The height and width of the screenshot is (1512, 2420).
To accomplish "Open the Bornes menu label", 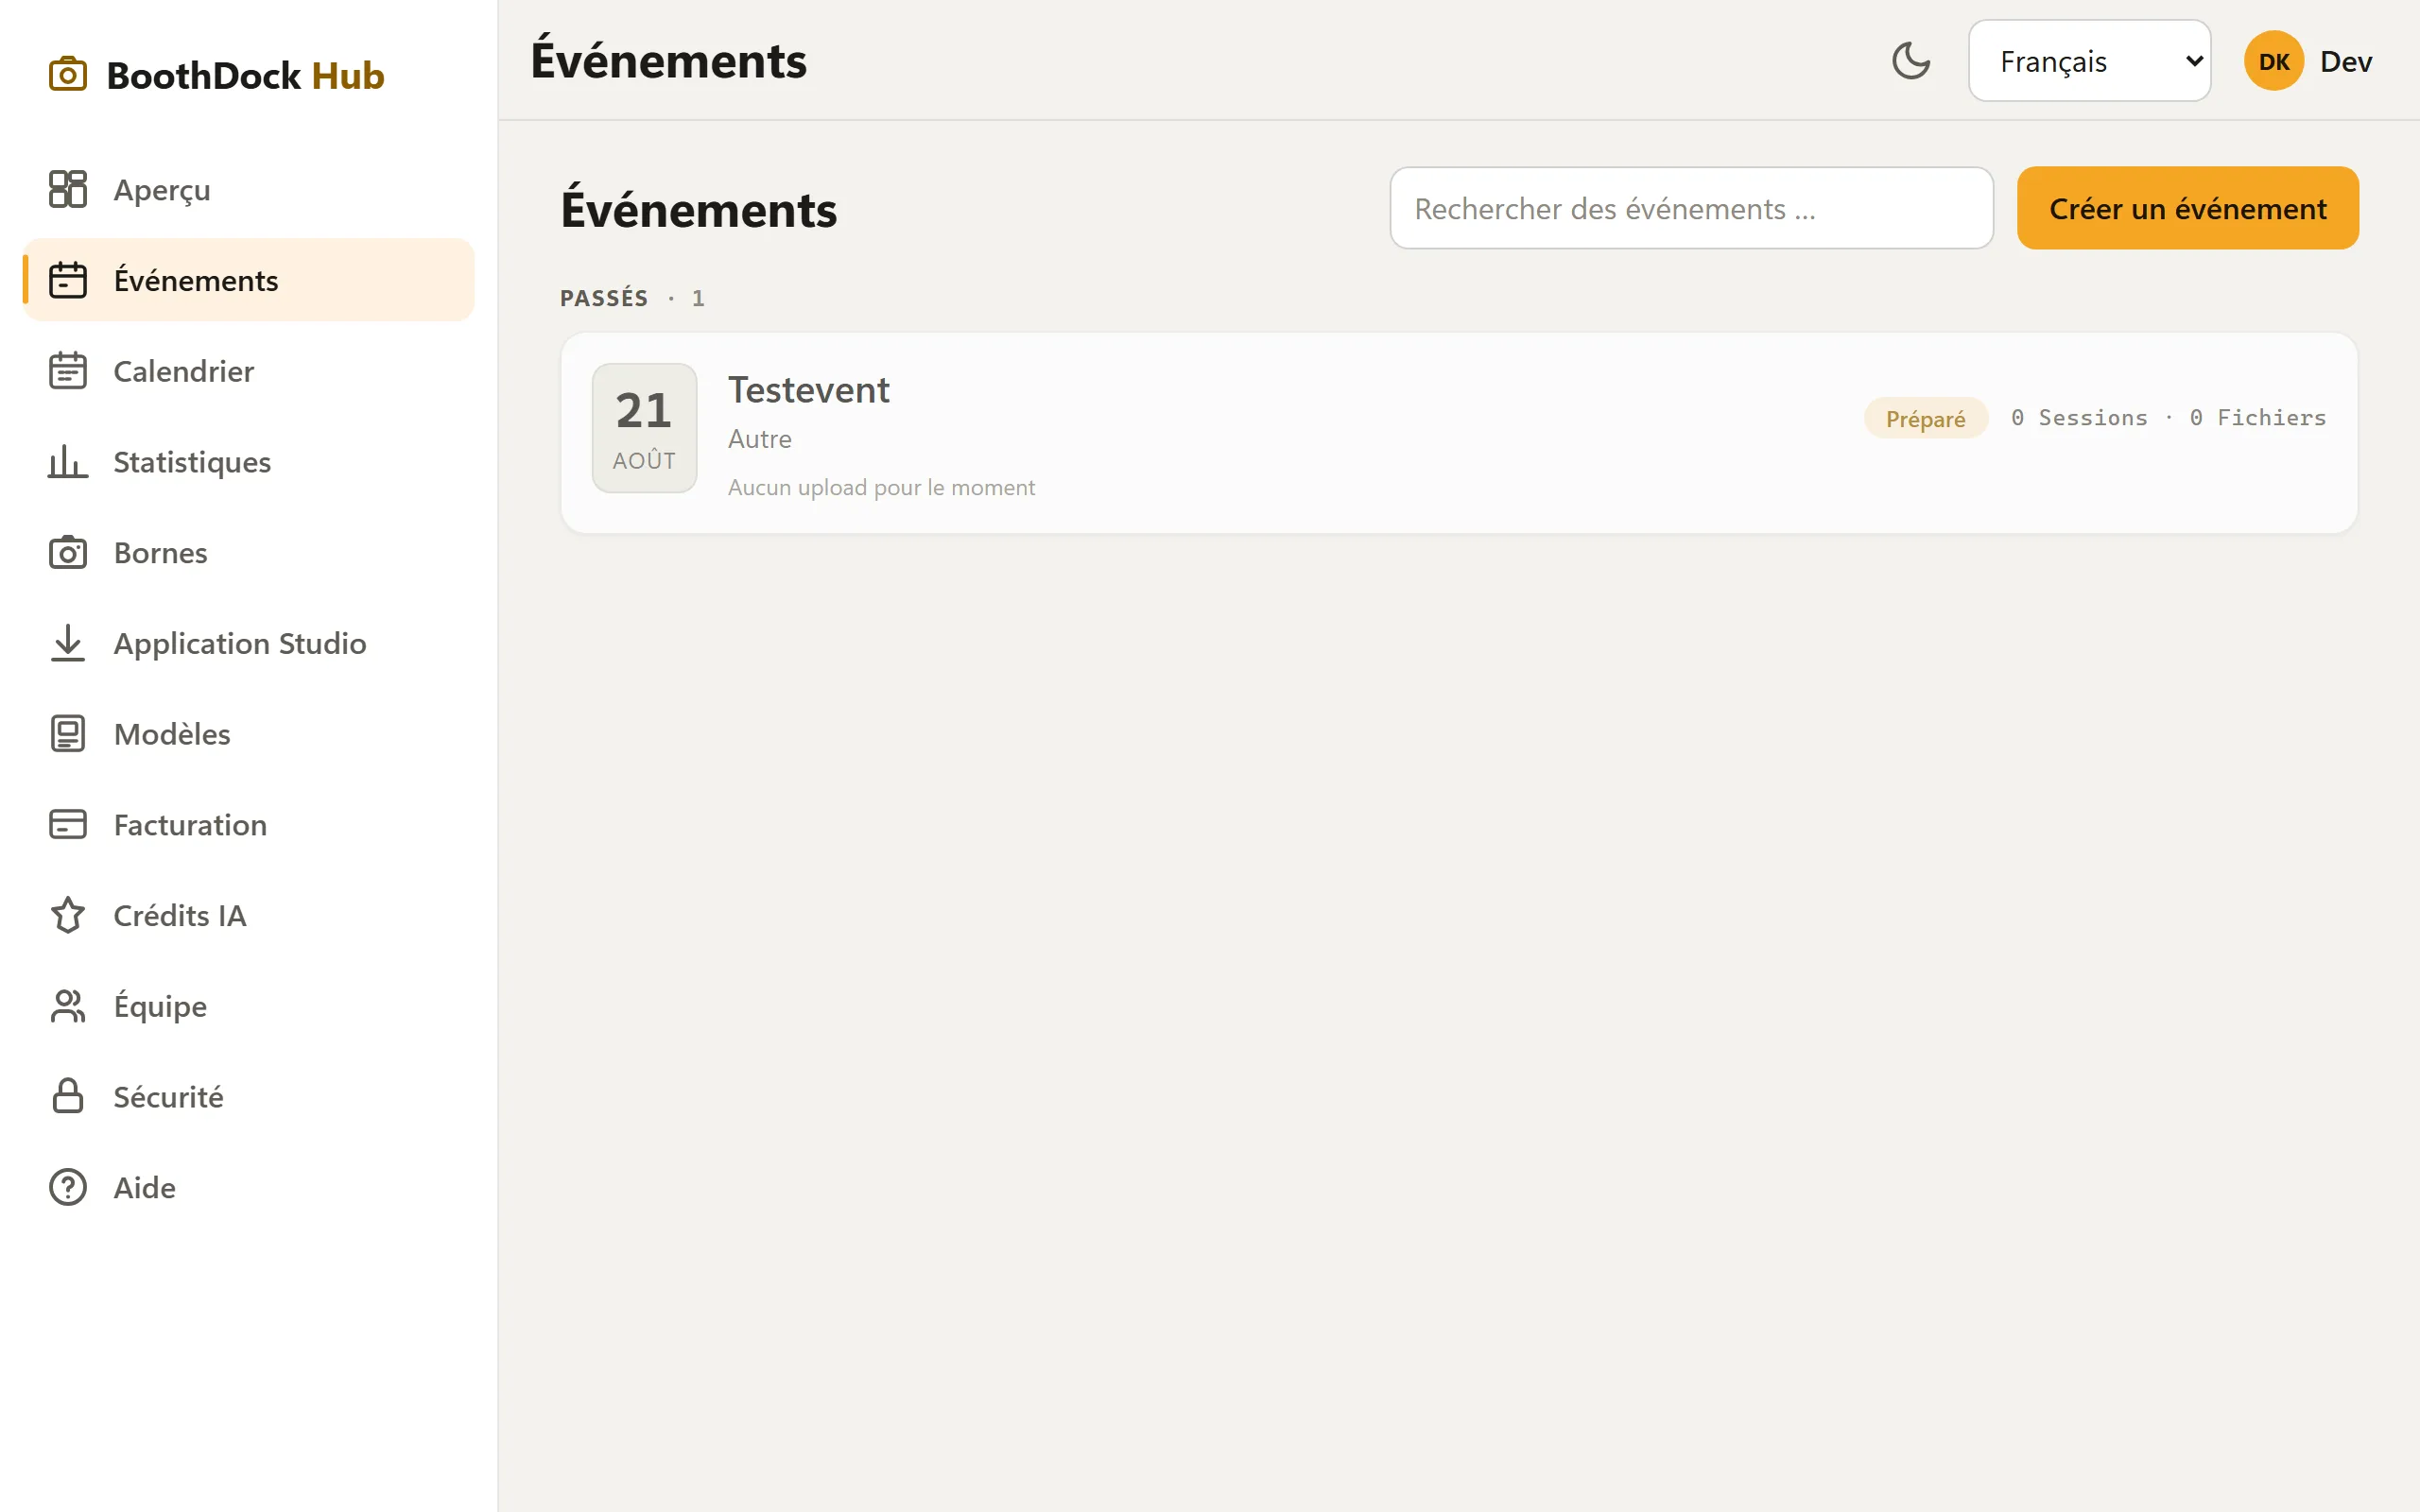I will [161, 553].
